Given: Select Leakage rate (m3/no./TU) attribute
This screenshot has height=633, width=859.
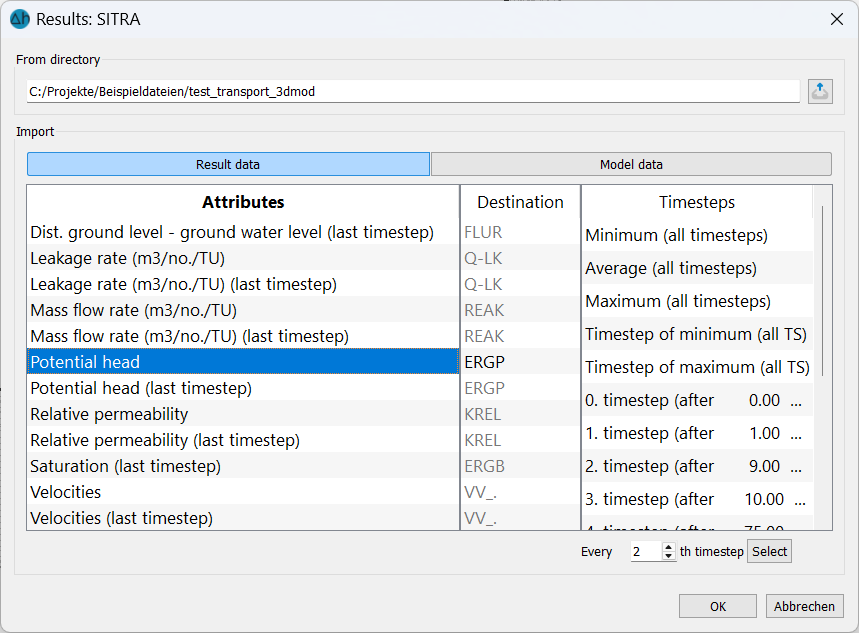Looking at the screenshot, I should [x=243, y=258].
